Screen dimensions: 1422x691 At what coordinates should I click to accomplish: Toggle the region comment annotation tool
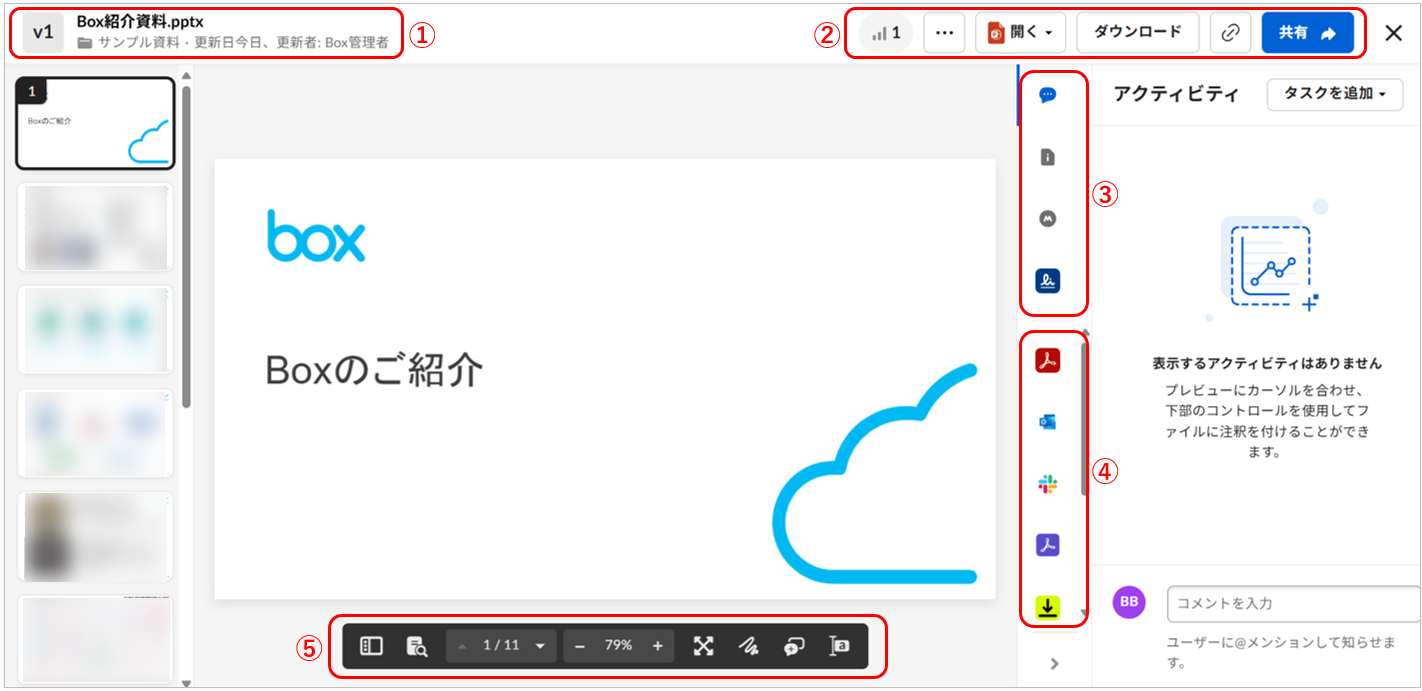click(x=794, y=646)
